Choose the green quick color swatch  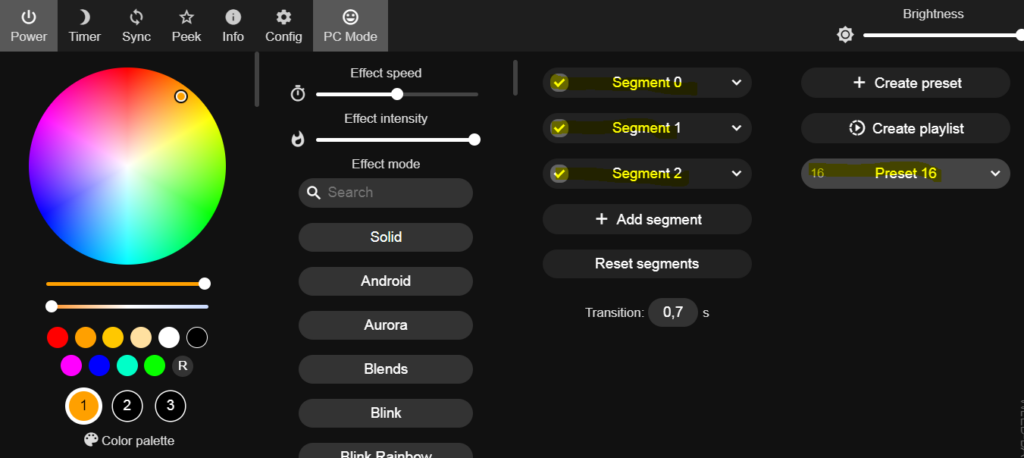coord(155,366)
